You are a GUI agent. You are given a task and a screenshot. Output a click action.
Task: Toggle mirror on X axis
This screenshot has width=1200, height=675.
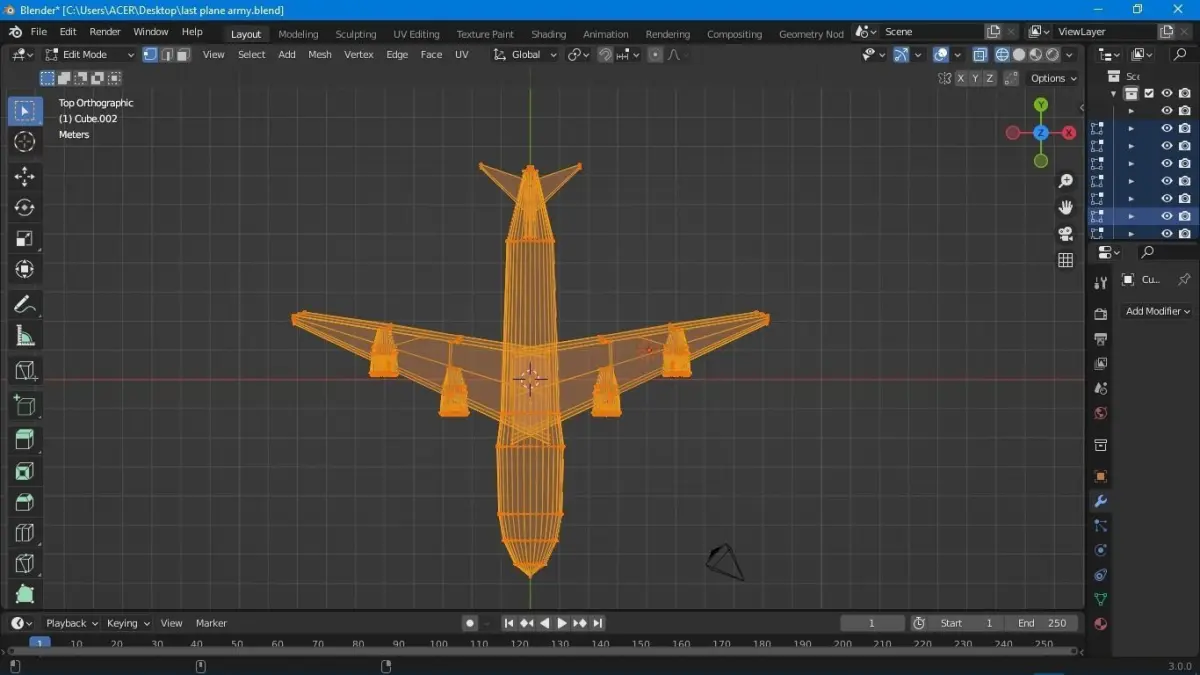pos(961,78)
